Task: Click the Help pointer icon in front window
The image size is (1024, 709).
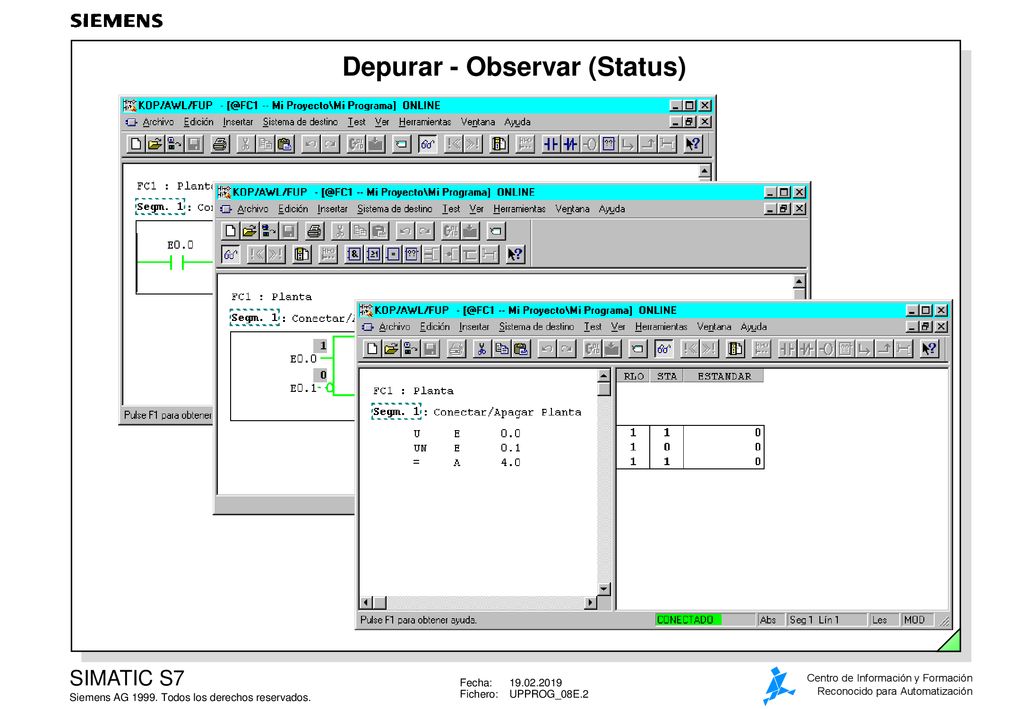Action: point(929,349)
